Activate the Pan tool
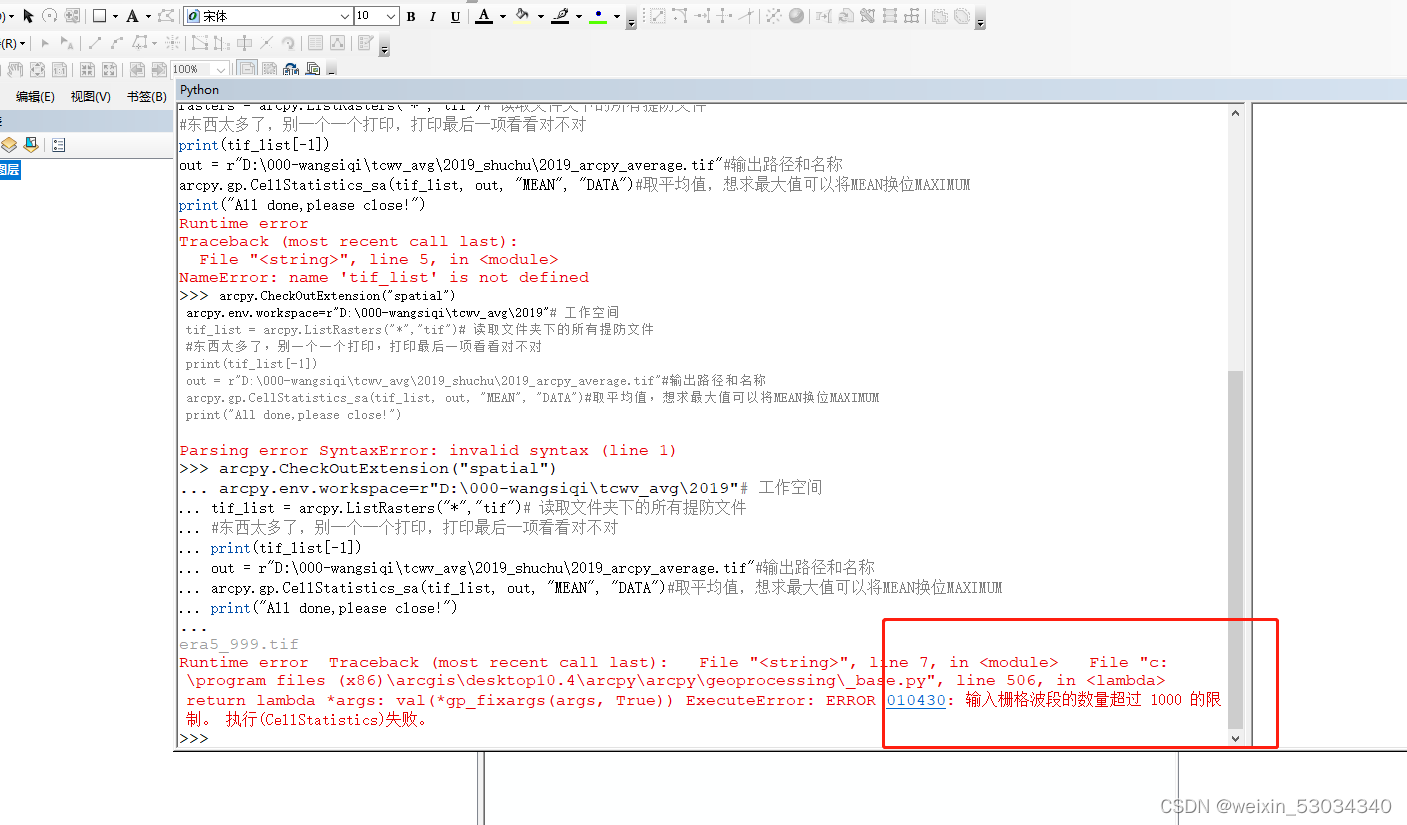Screen dimensions: 1407x825 click(x=15, y=68)
